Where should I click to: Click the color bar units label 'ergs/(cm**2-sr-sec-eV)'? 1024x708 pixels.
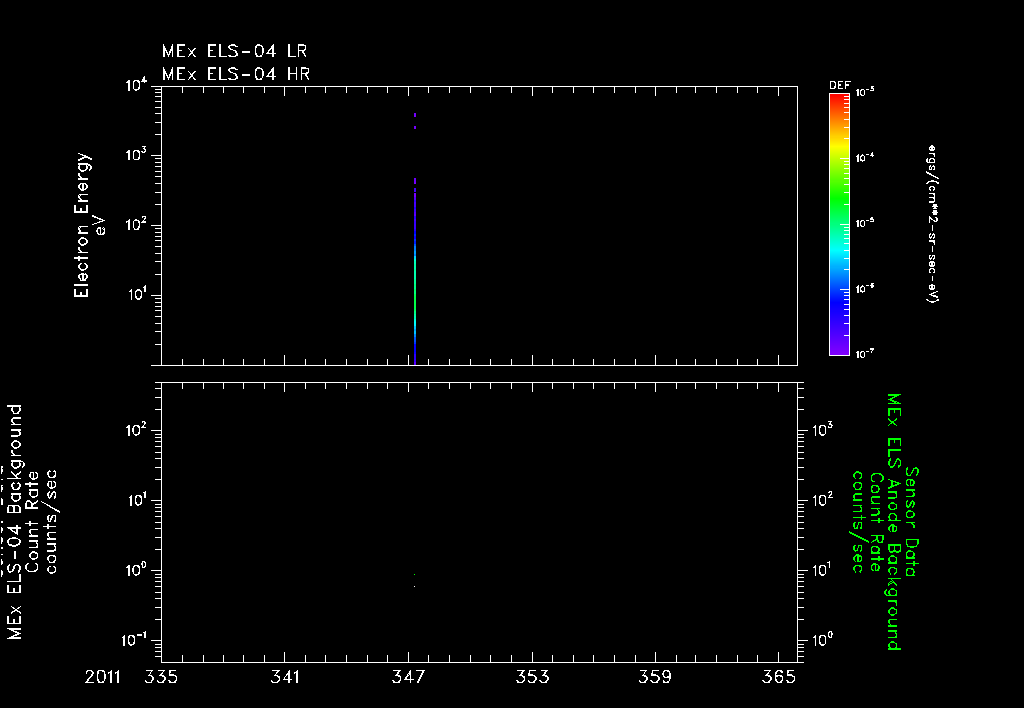tap(932, 224)
